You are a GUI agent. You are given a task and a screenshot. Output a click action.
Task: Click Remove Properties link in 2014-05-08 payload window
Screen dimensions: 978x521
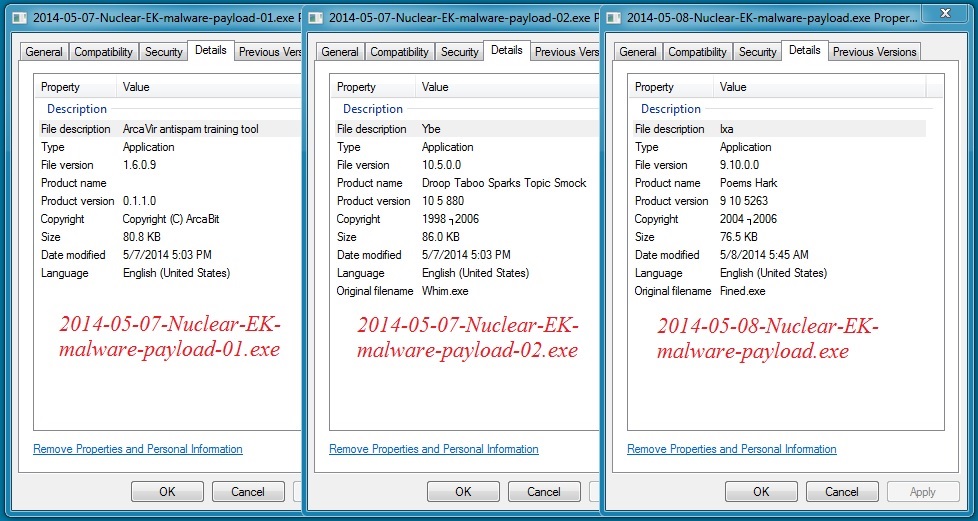click(x=732, y=449)
